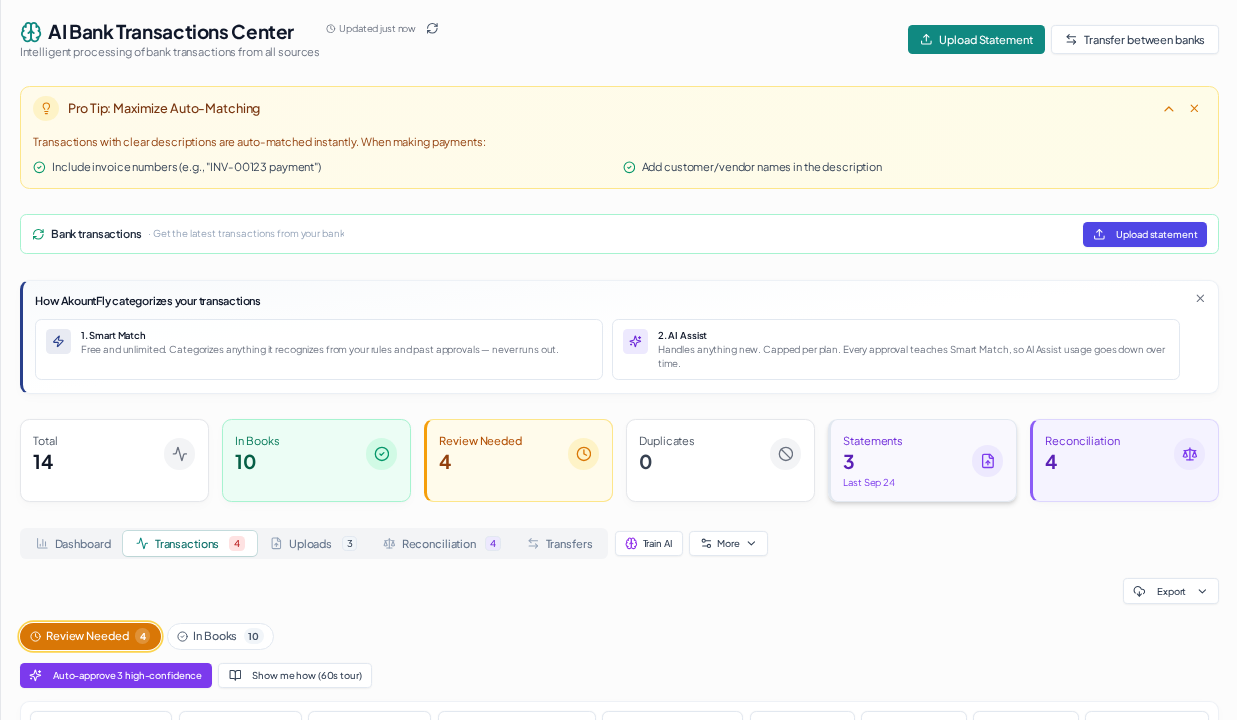Screen dimensions: 1237x720
Task: Click the purple Upload statement button
Action: coord(1144,234)
